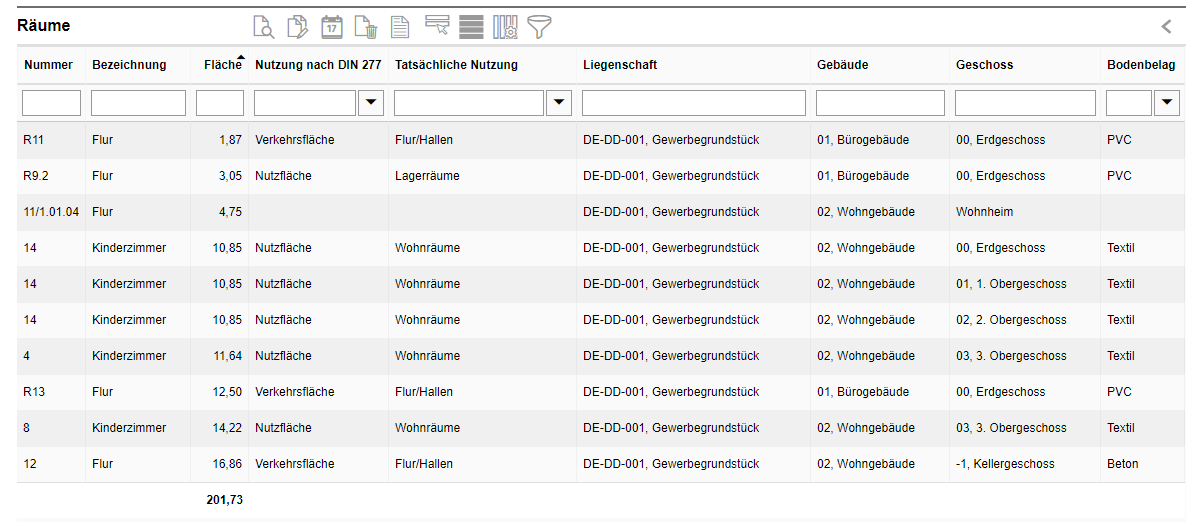1188x522 pixels.
Task: Click the view record magnifier icon
Action: click(x=263, y=27)
